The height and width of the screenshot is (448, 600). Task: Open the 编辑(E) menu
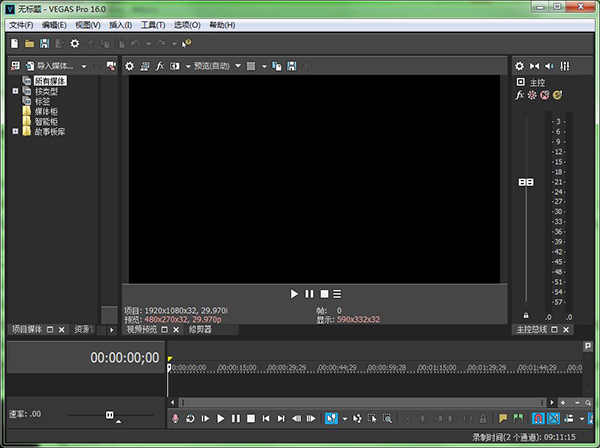(54, 25)
